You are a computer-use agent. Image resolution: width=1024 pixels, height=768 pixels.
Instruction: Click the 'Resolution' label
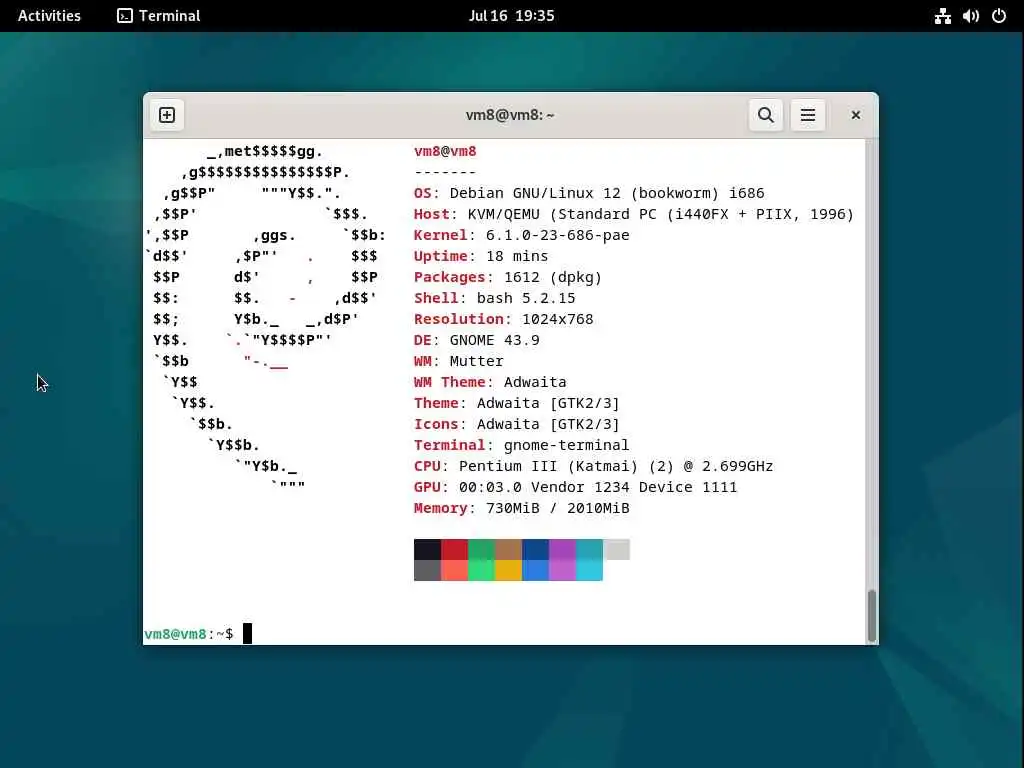(x=459, y=319)
